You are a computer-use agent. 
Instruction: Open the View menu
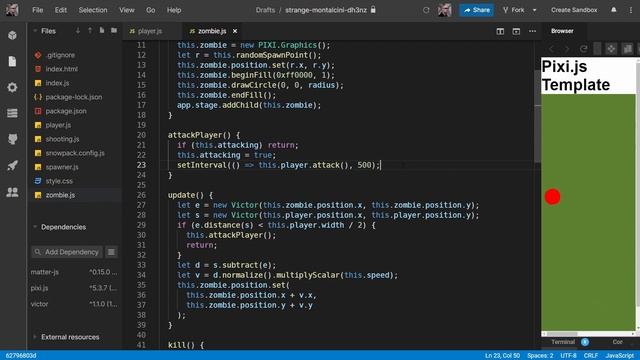127,10
